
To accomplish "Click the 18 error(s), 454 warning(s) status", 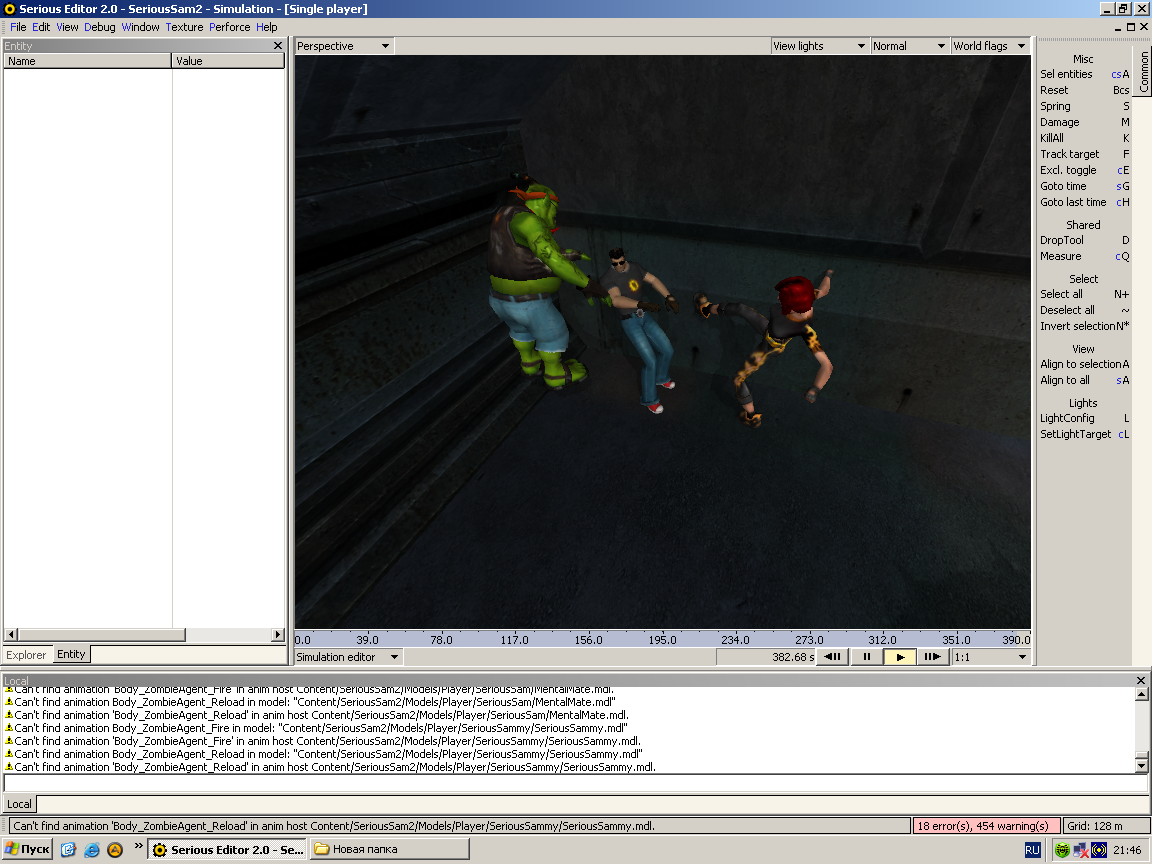I will 985,826.
